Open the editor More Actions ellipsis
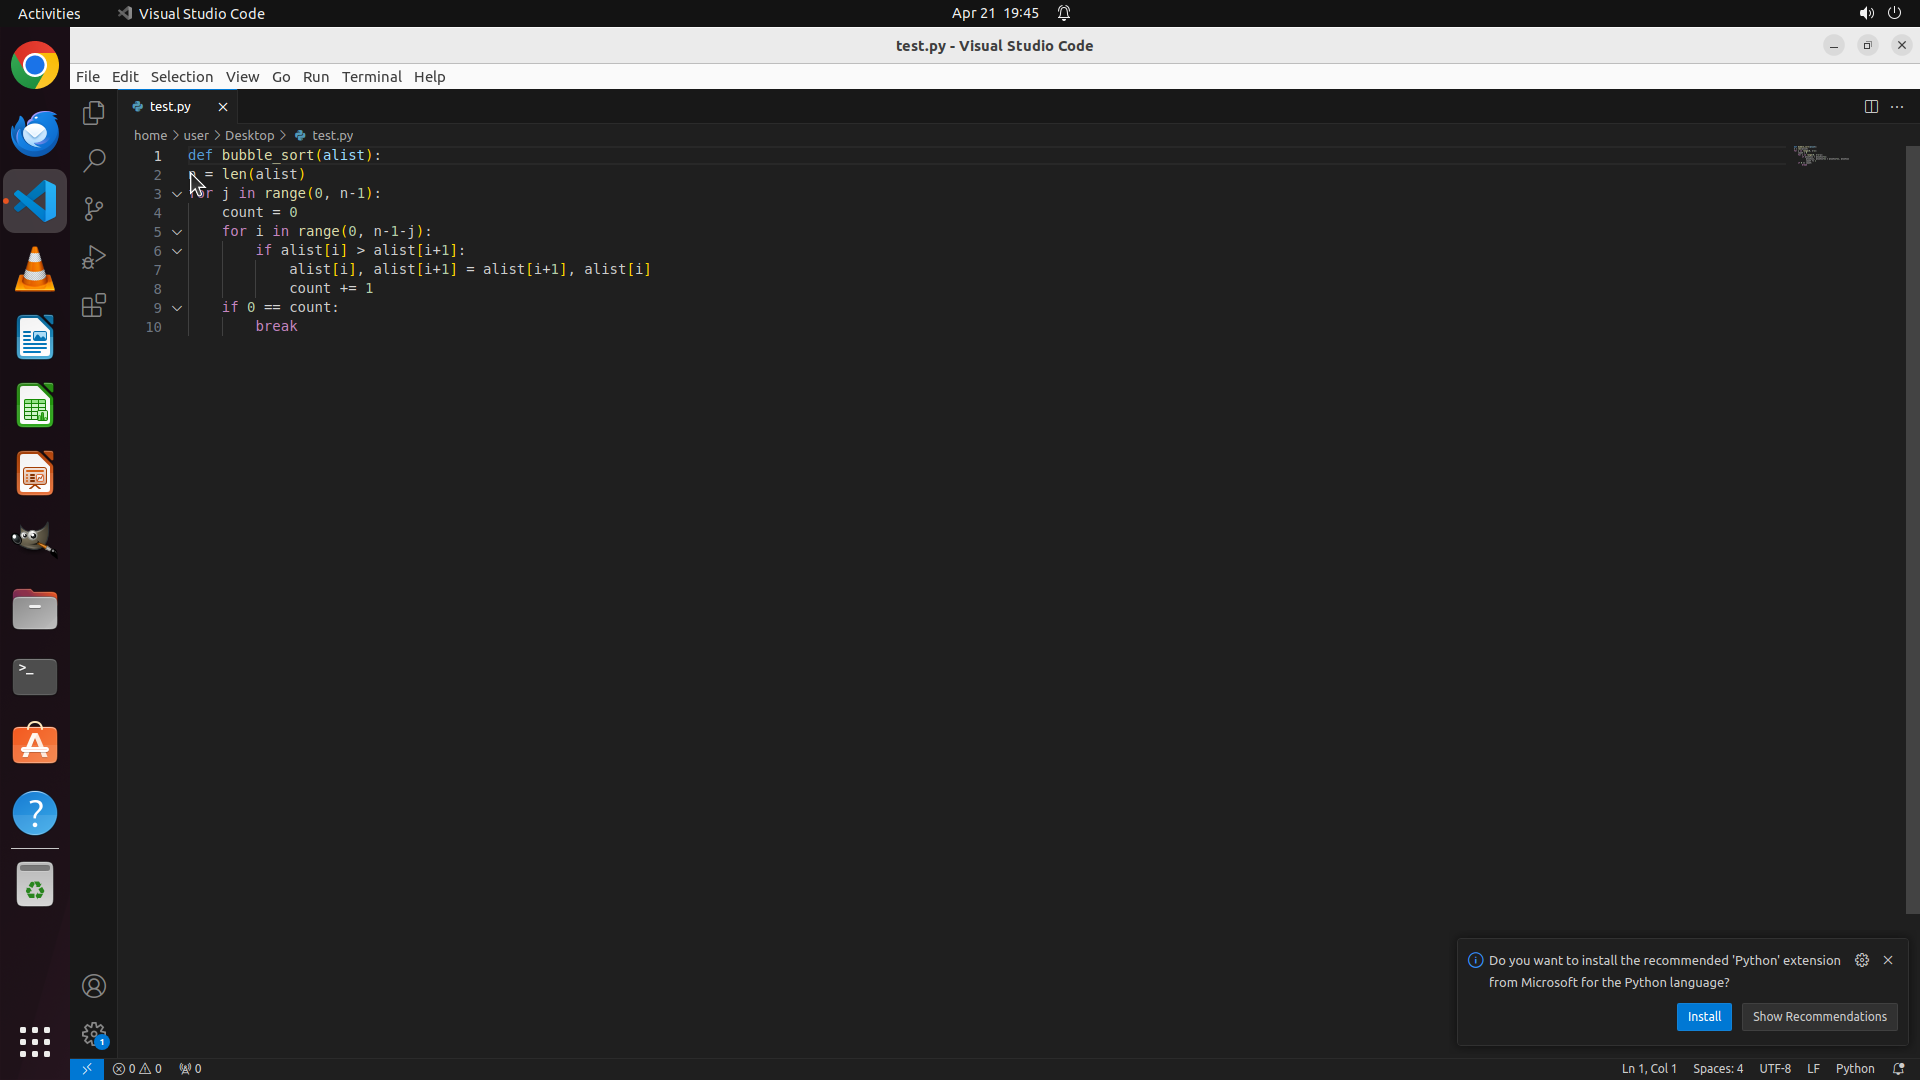This screenshot has height=1080, width=1920. click(x=1897, y=107)
